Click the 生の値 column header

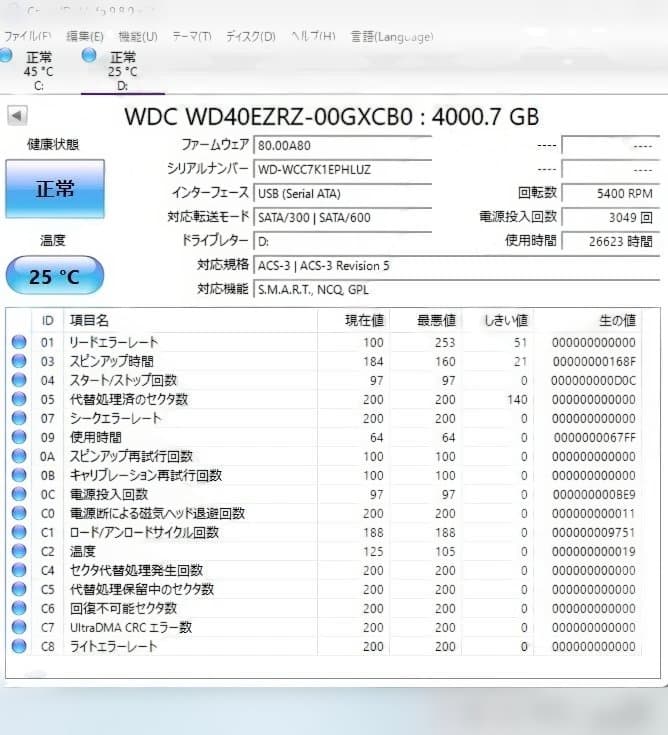point(588,321)
